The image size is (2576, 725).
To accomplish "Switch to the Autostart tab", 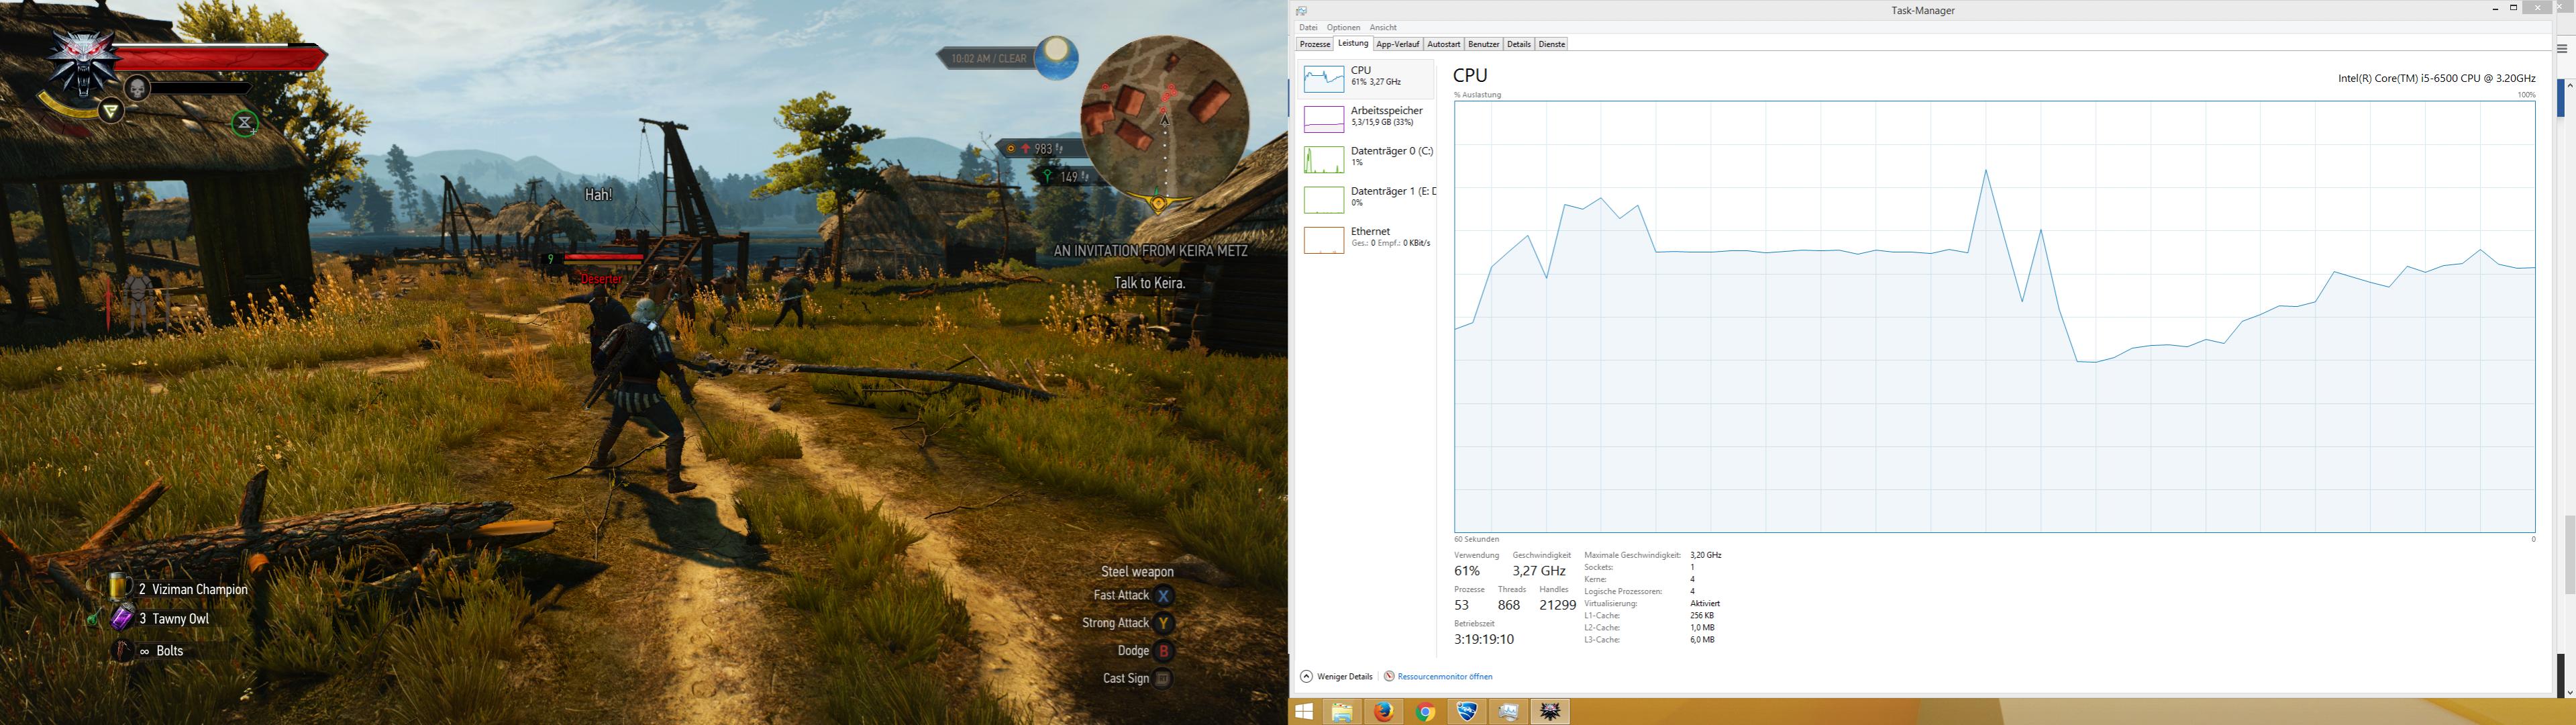I will [1443, 45].
